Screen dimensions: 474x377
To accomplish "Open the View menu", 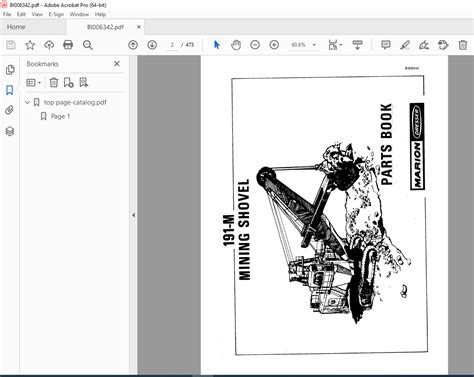I will pos(37,14).
